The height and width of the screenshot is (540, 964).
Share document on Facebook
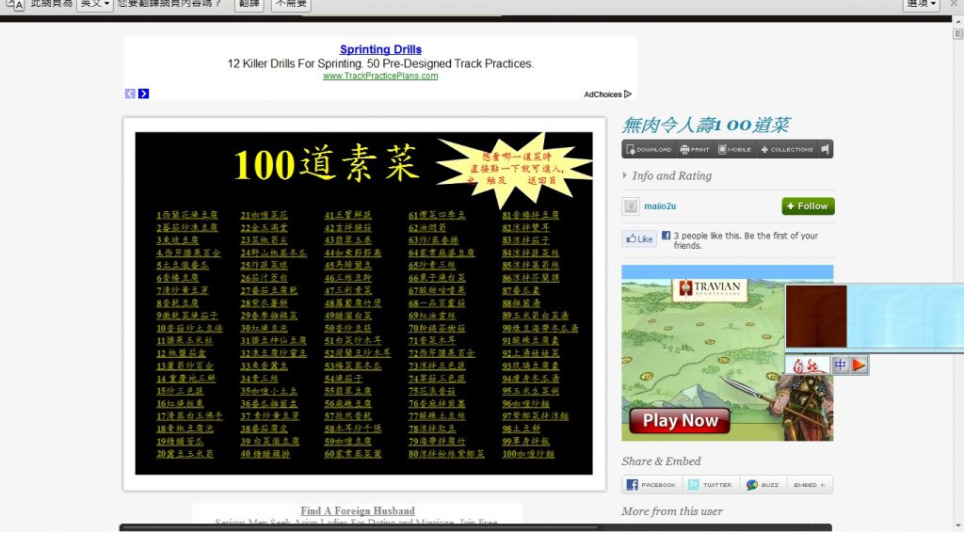651,485
